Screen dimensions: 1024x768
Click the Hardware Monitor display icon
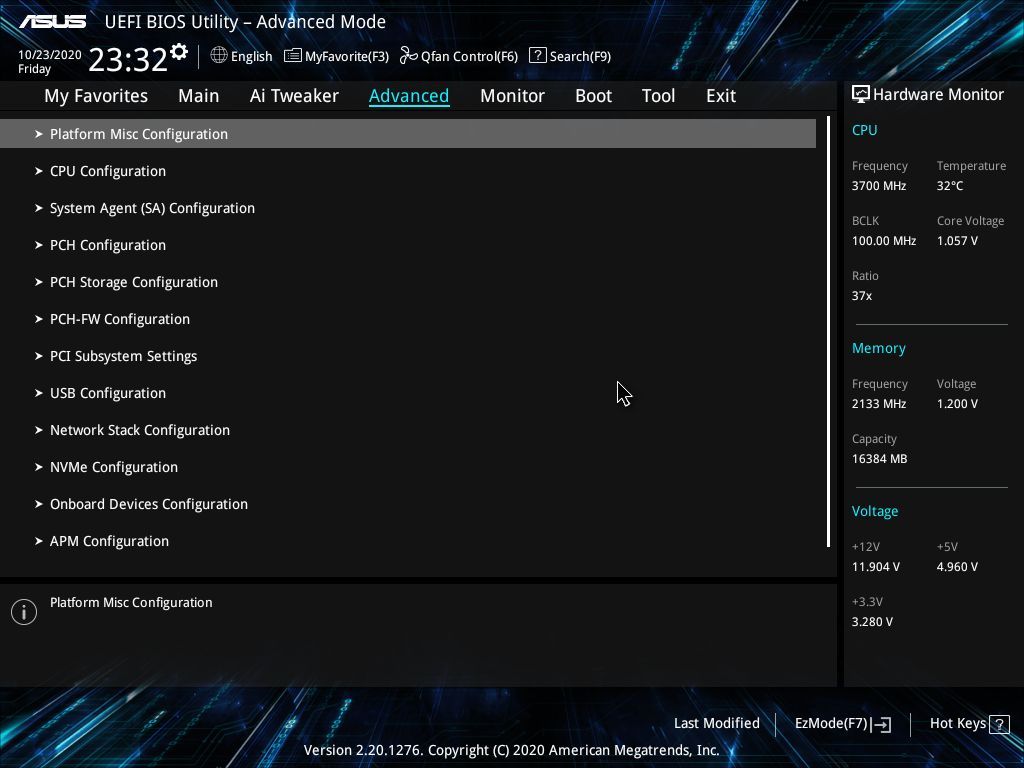point(860,94)
